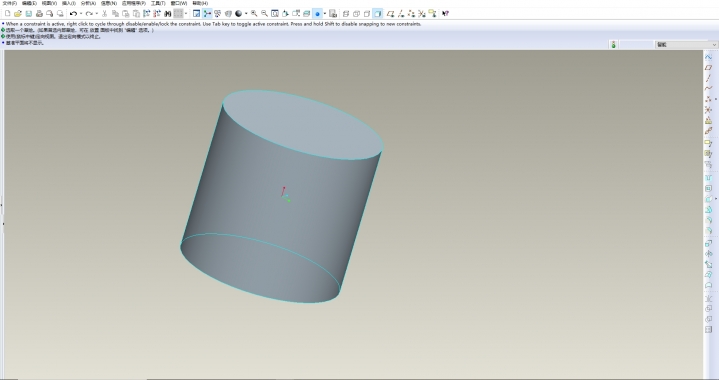
Task: Click the shaded sphere appearance icon
Action: 238,14
